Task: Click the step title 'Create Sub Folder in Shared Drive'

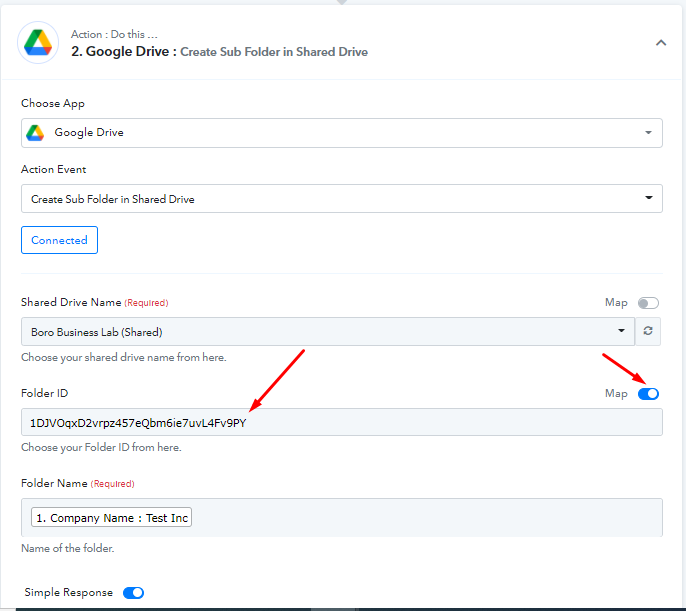Action: (274, 52)
